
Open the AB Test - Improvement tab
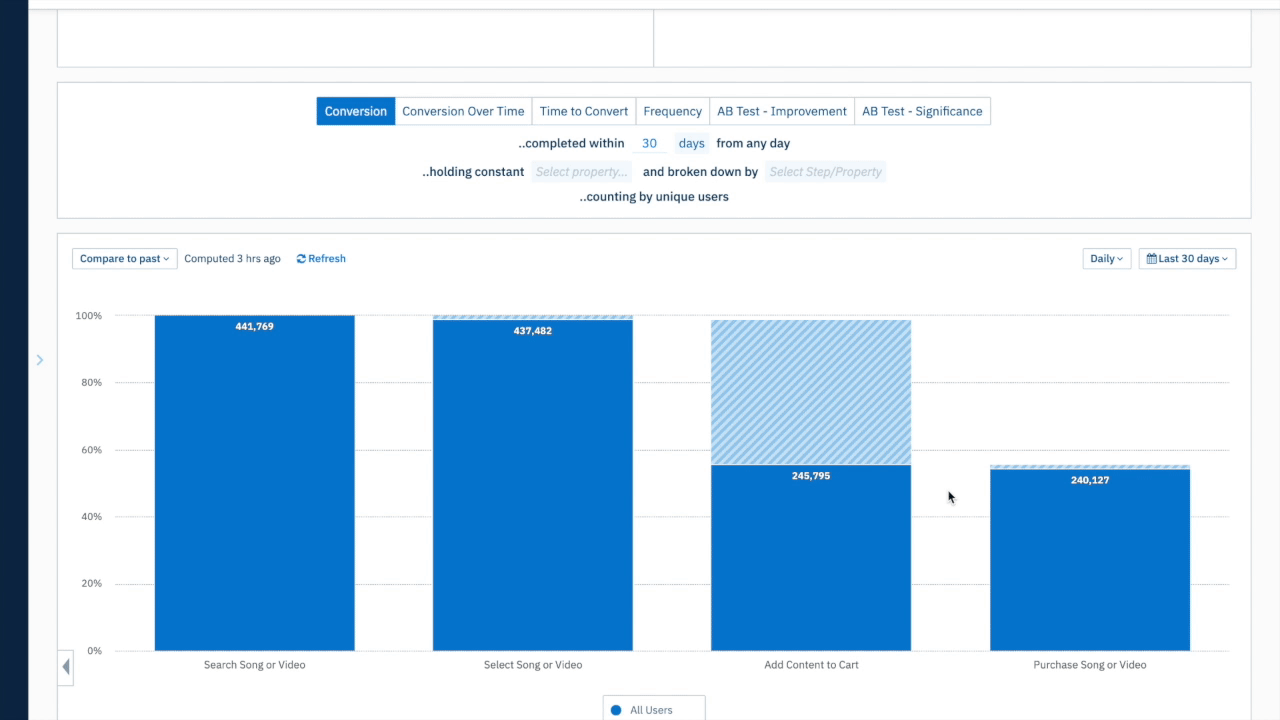[782, 111]
